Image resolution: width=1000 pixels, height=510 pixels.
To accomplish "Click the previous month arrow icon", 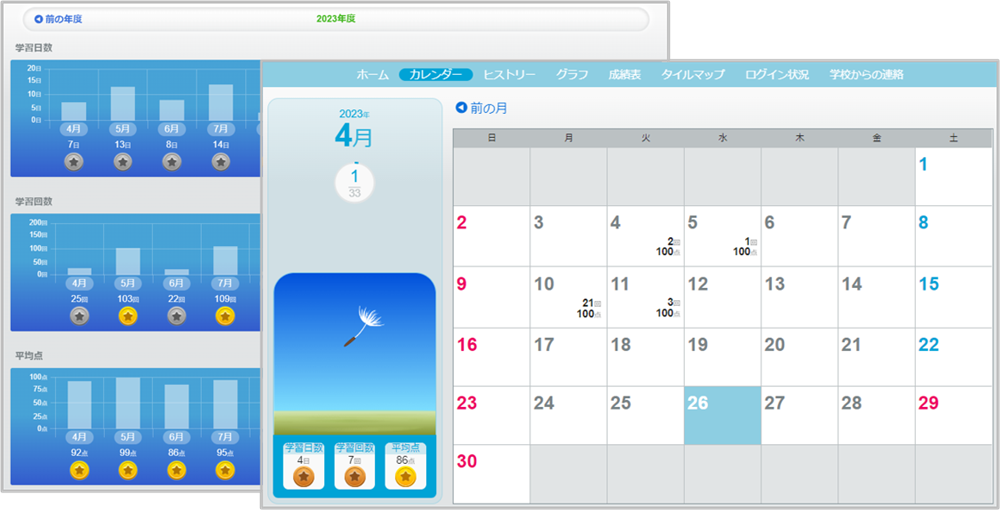I will click(x=461, y=108).
